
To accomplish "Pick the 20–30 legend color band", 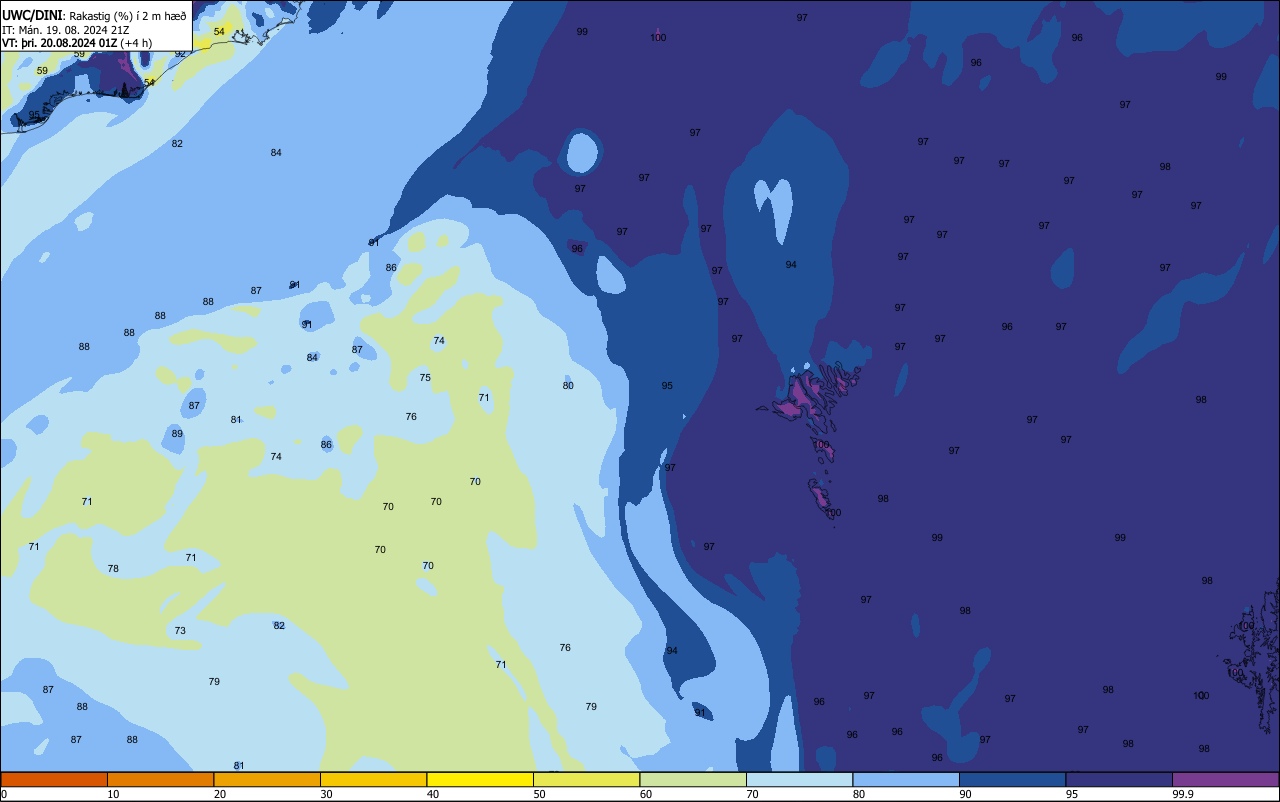I will coord(267,779).
